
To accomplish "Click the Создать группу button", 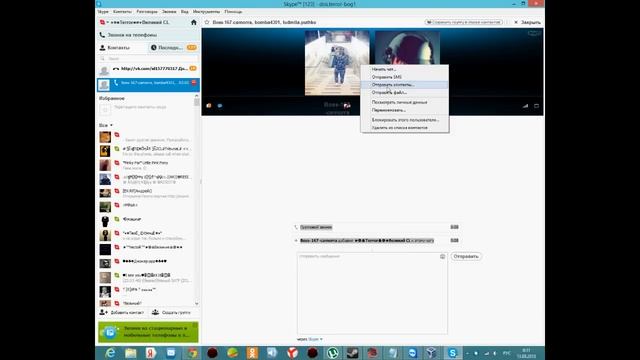I will [171, 312].
